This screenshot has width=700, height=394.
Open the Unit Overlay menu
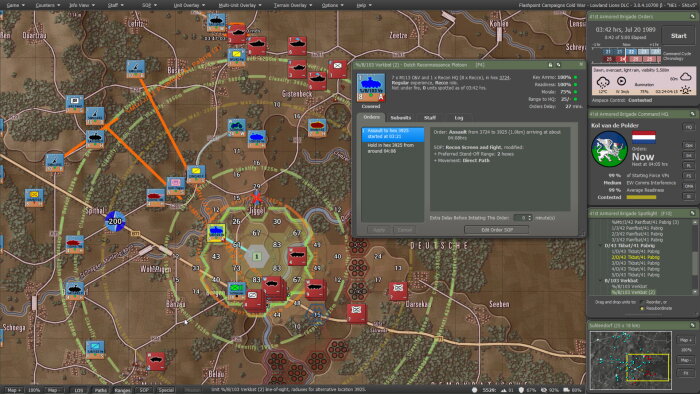click(x=189, y=5)
